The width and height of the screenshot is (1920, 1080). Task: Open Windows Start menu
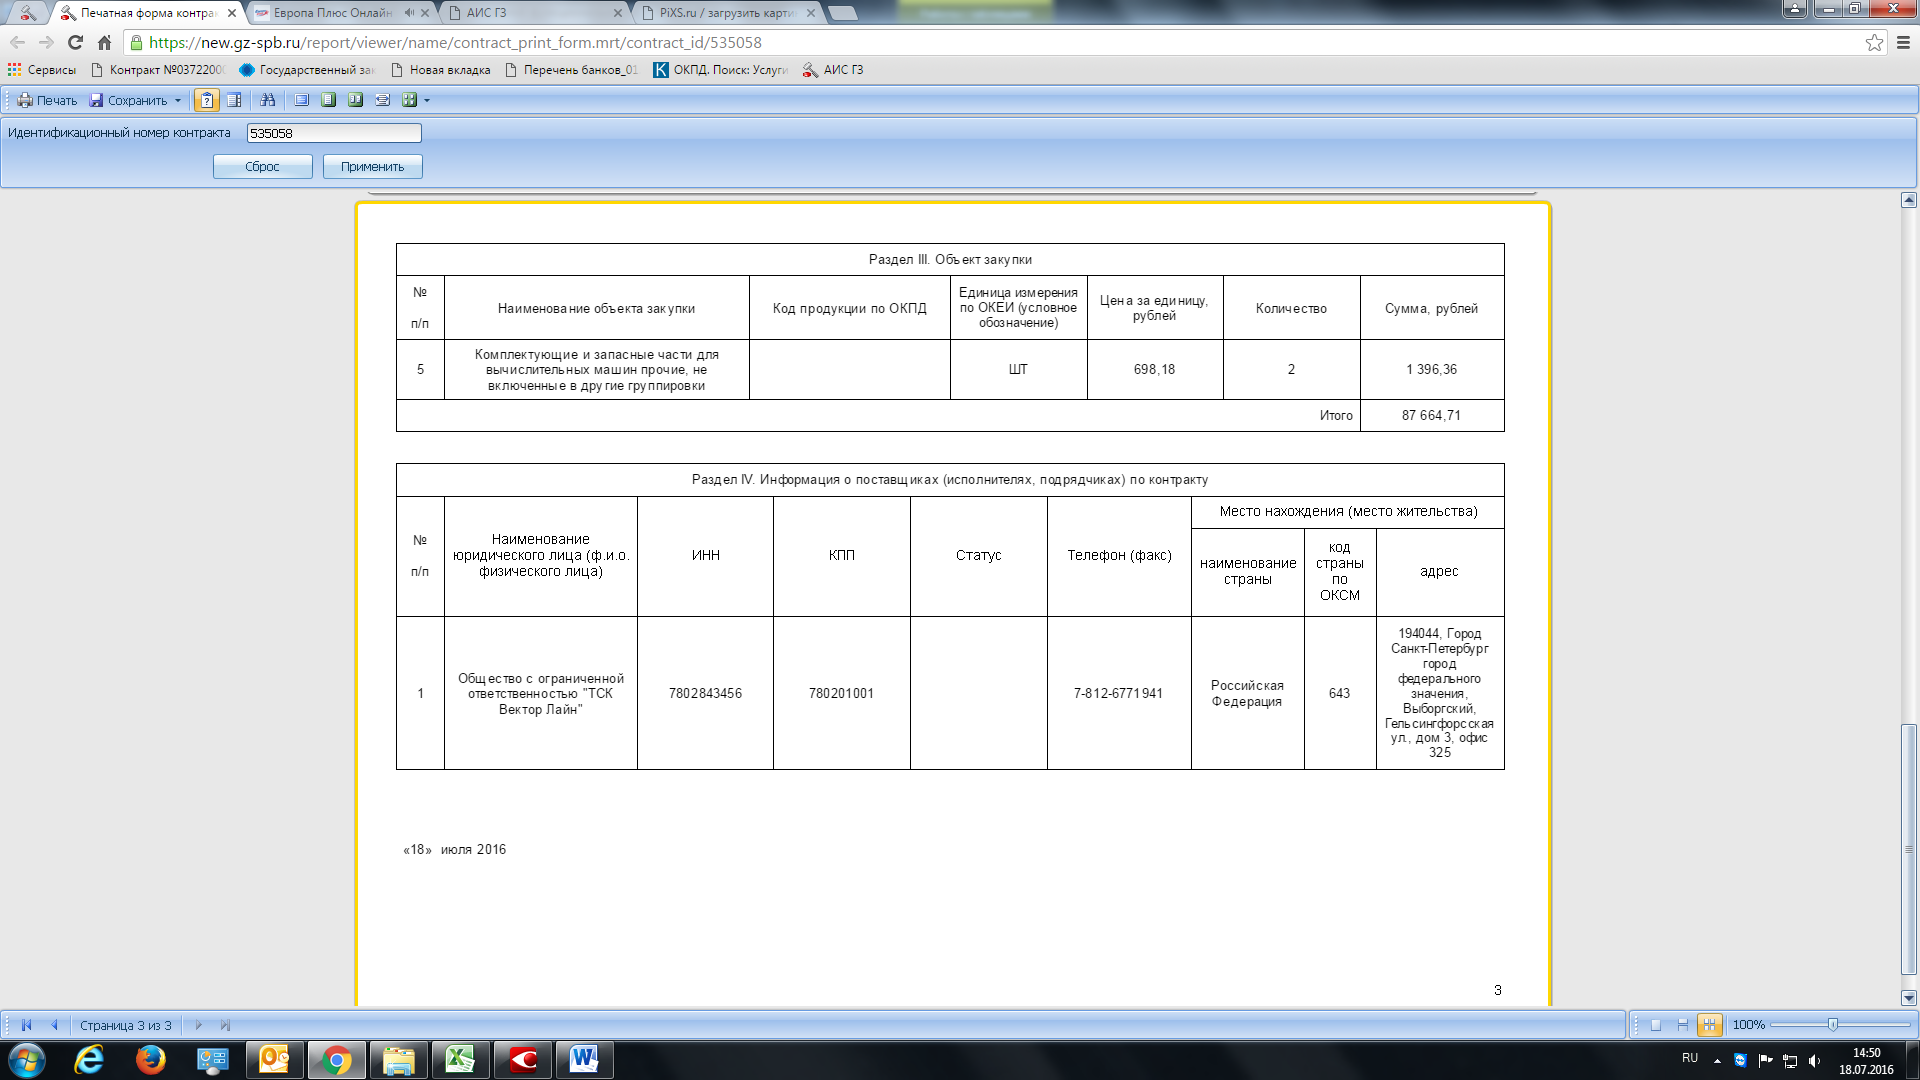coord(27,1060)
